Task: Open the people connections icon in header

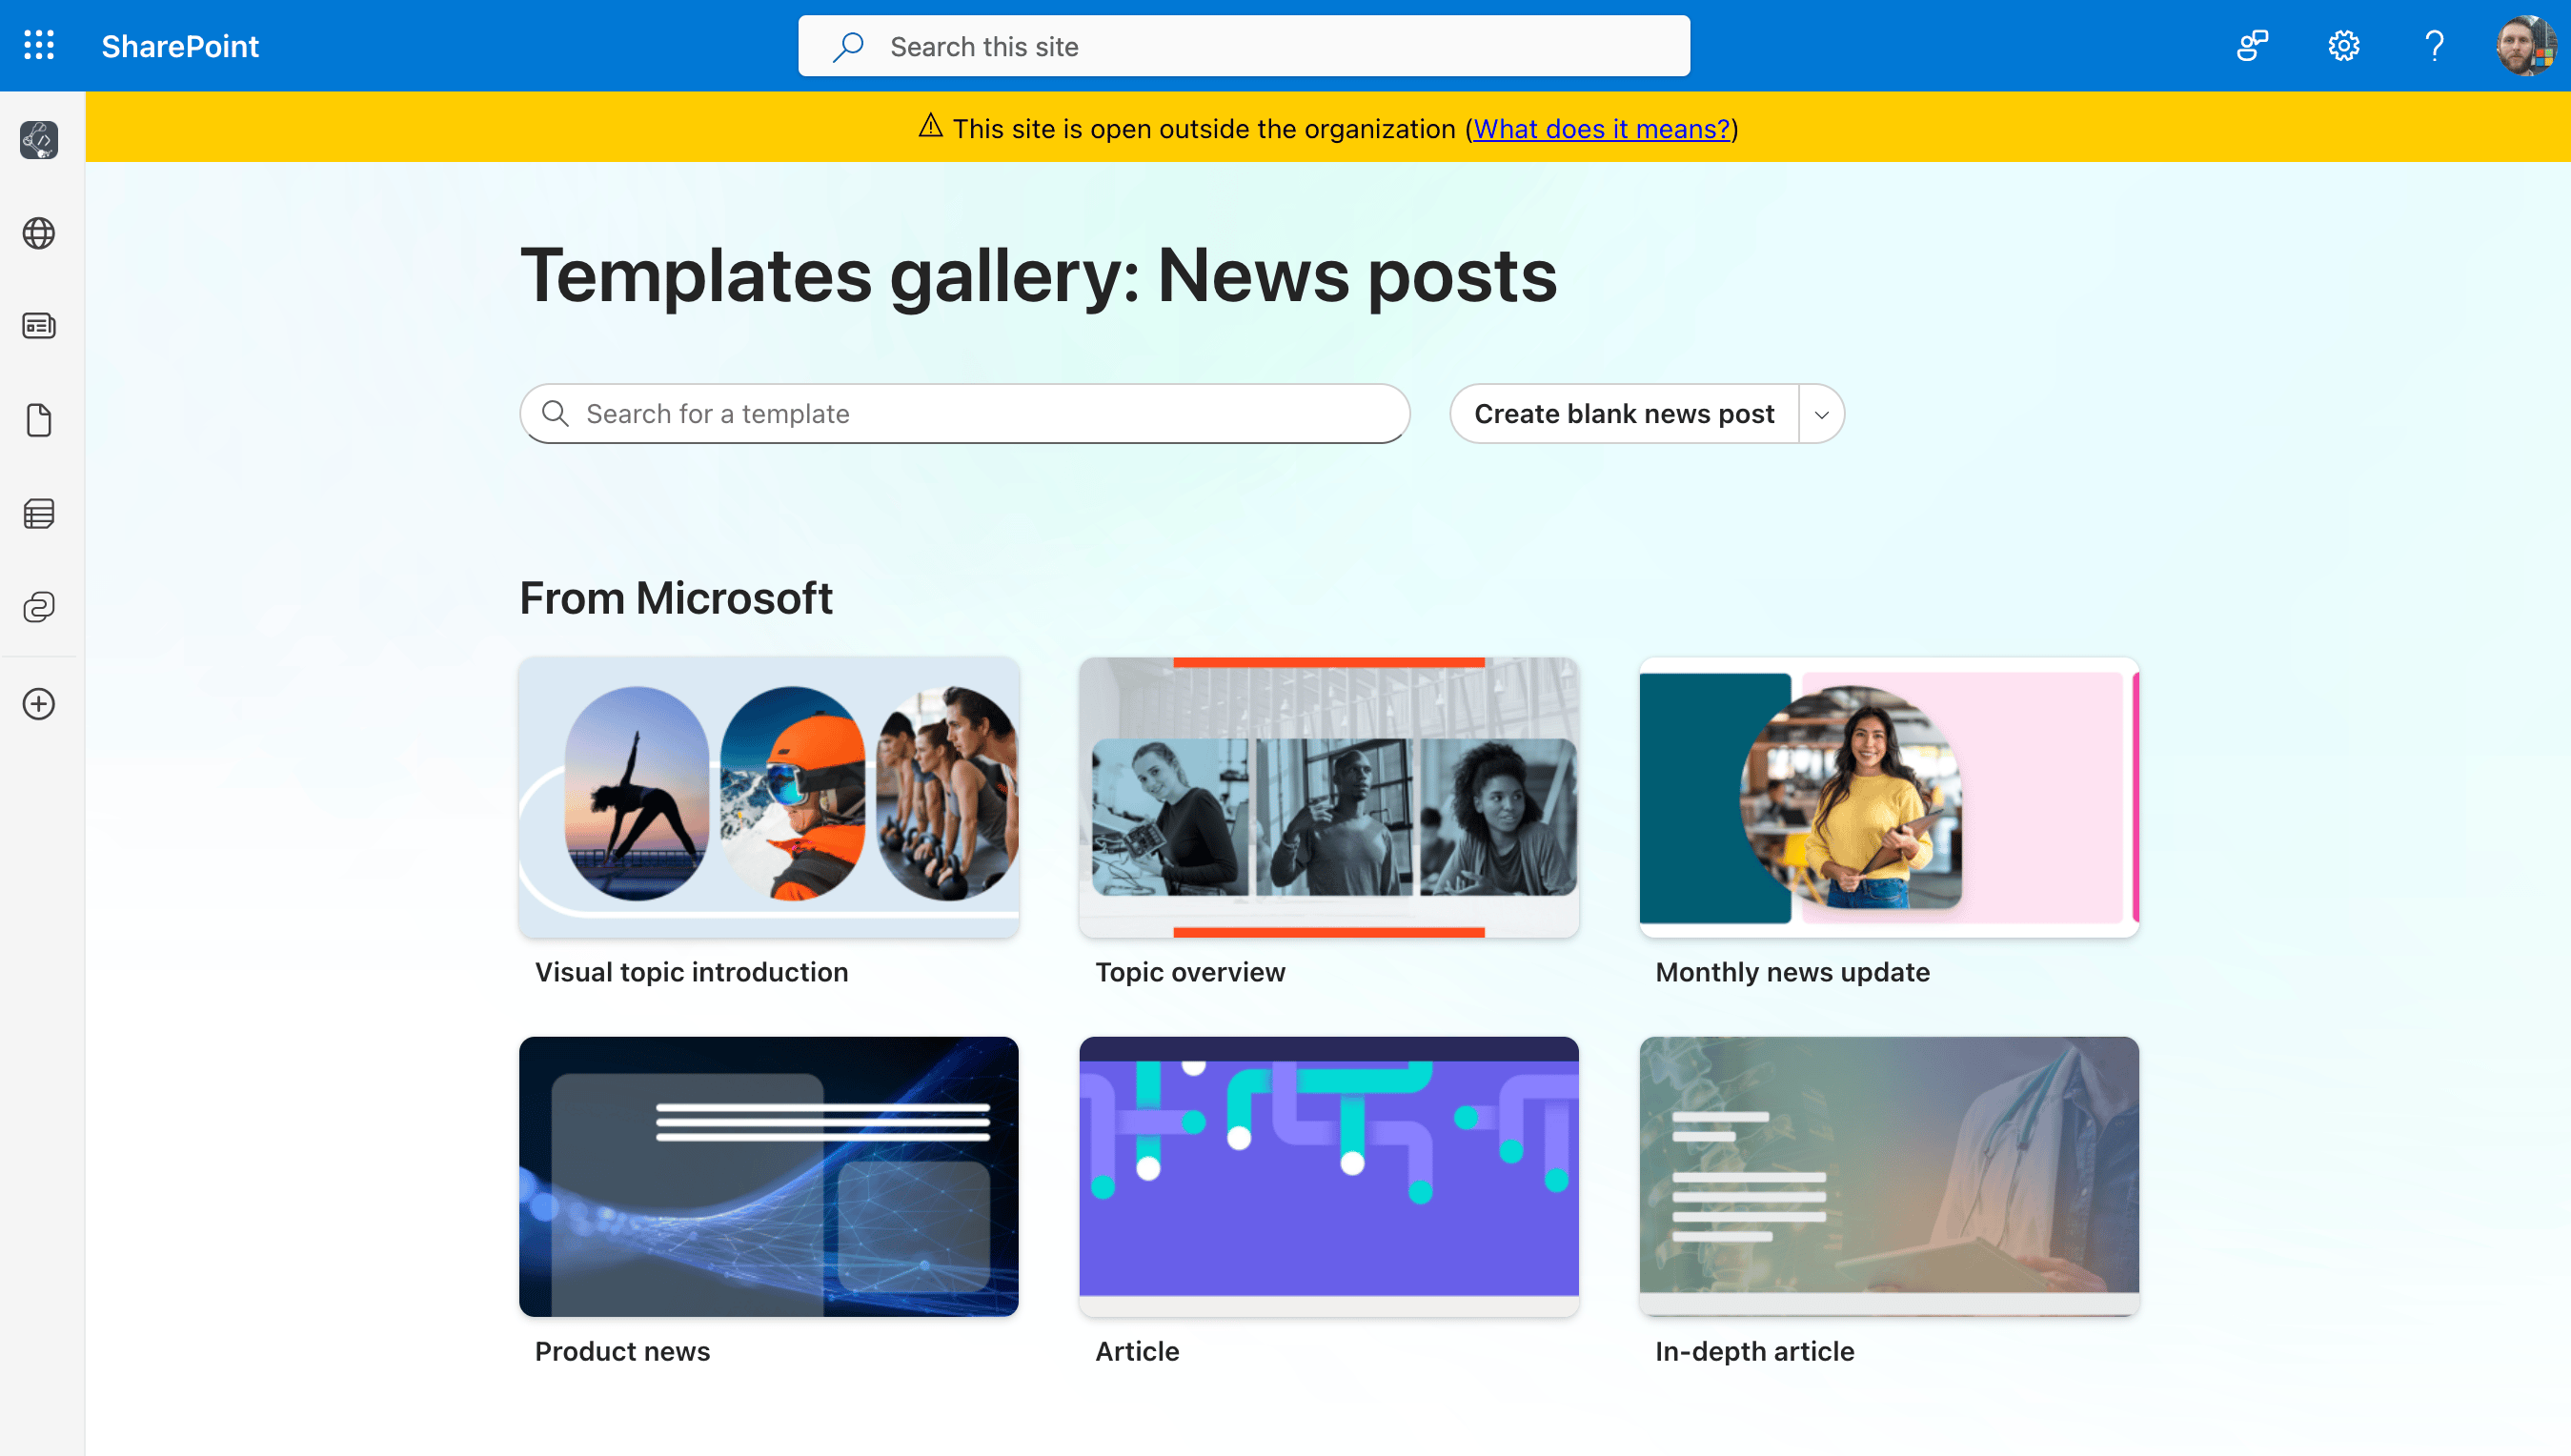Action: click(x=2253, y=45)
